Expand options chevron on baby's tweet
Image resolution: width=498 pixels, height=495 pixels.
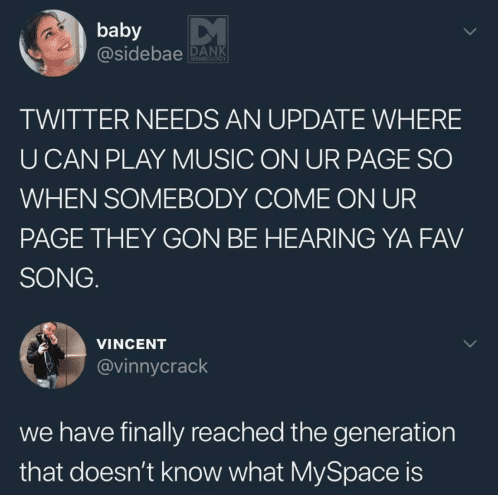(470, 32)
